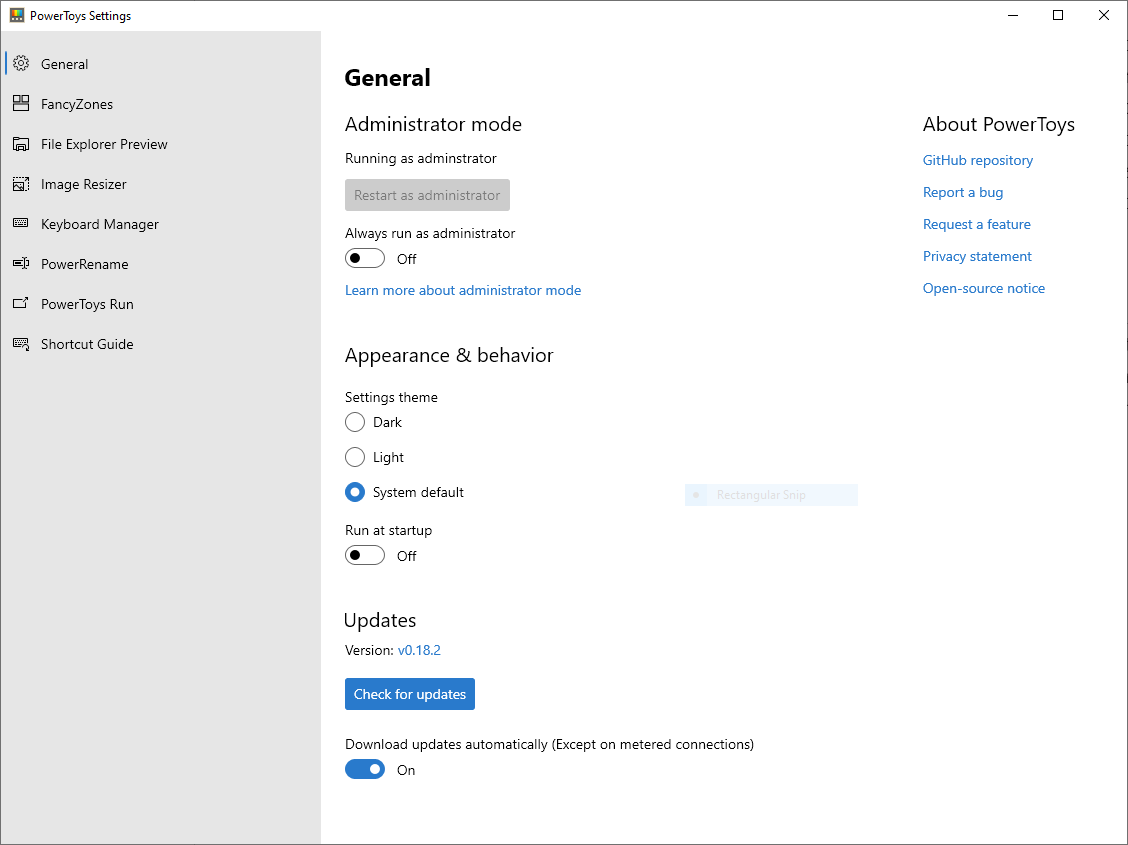Viewport: 1128px width, 845px height.
Task: Open FancyZones via its grid icon
Action: pos(21,104)
